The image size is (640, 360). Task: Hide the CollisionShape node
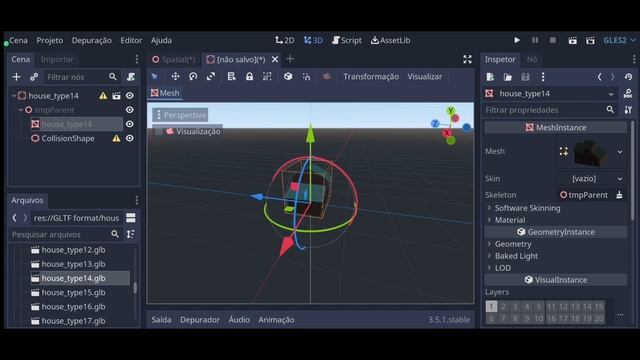[130, 138]
